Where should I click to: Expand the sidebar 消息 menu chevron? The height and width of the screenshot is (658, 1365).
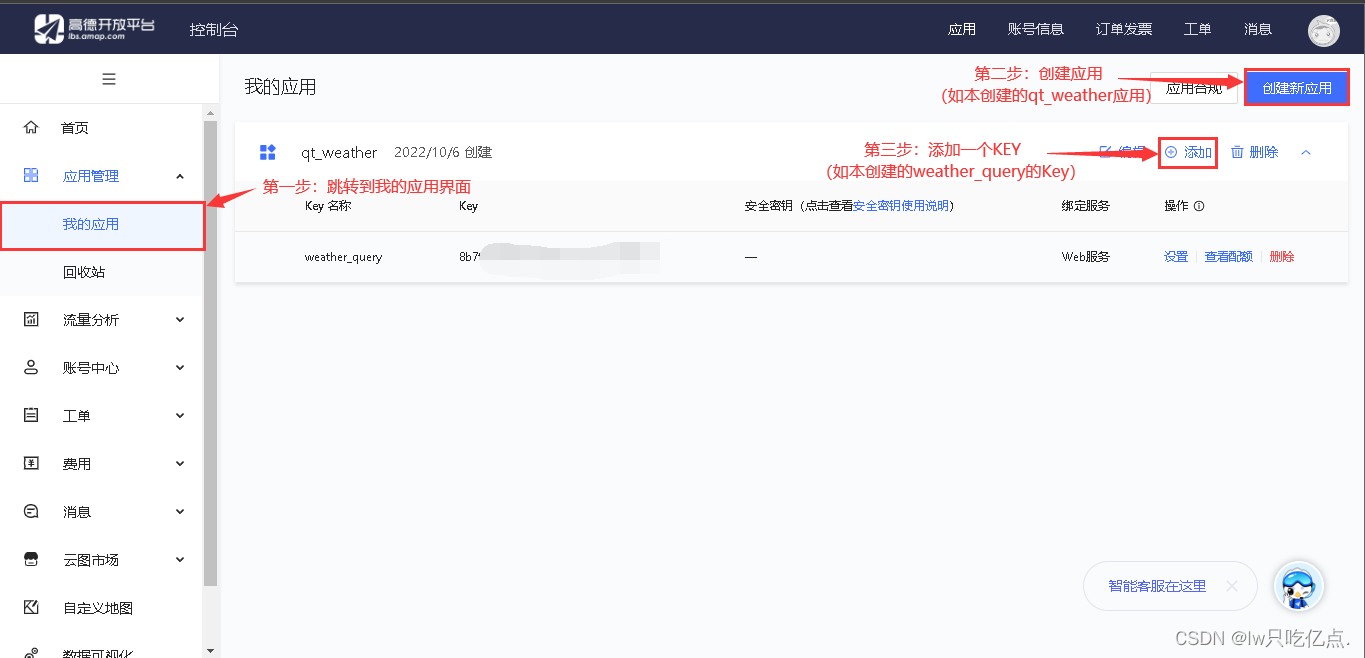(x=180, y=512)
